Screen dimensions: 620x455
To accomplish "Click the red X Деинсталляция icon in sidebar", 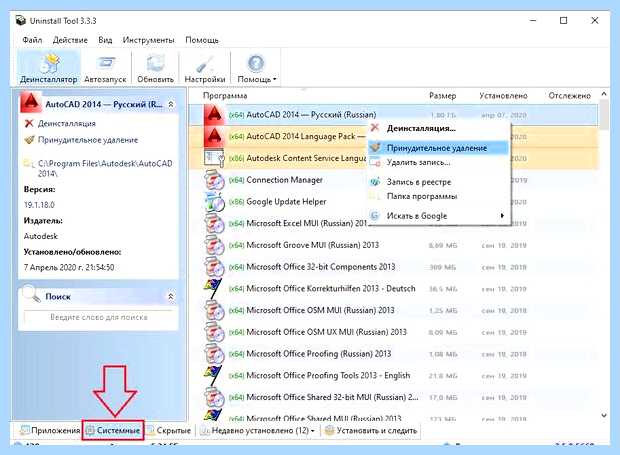I will point(29,123).
